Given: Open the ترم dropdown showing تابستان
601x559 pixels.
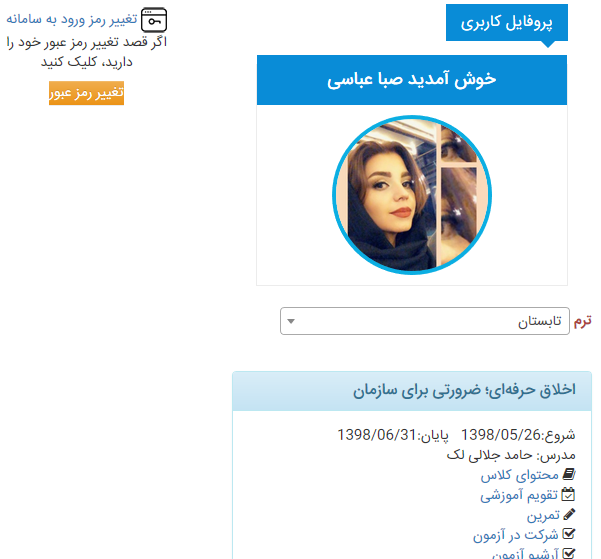Looking at the screenshot, I should click(x=425, y=321).
